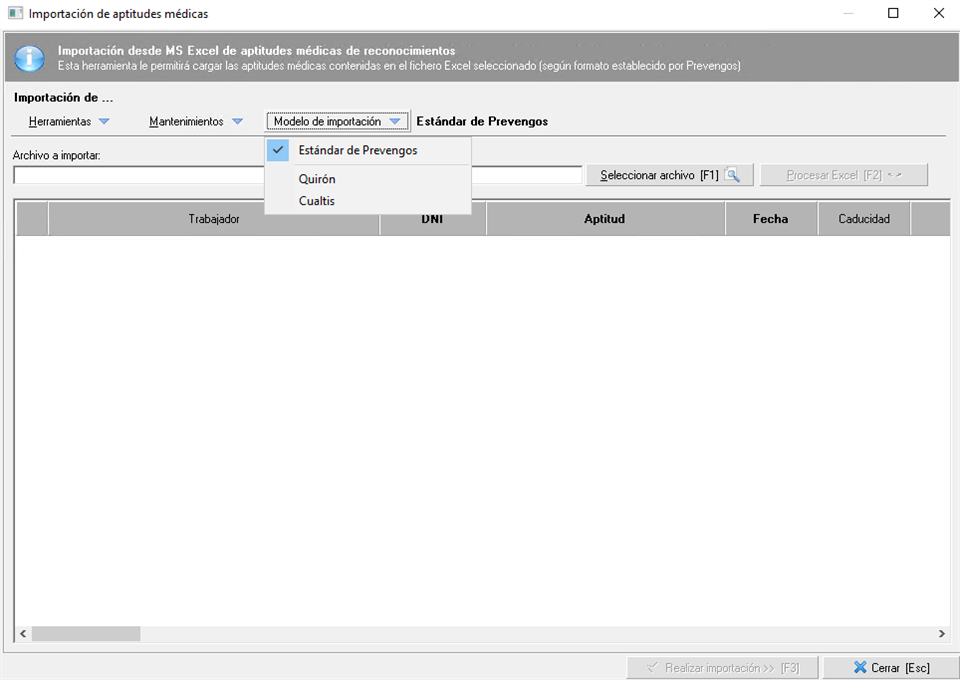This screenshot has width=960, height=680.
Task: Sort by the Fecha column header
Action: coord(771,219)
